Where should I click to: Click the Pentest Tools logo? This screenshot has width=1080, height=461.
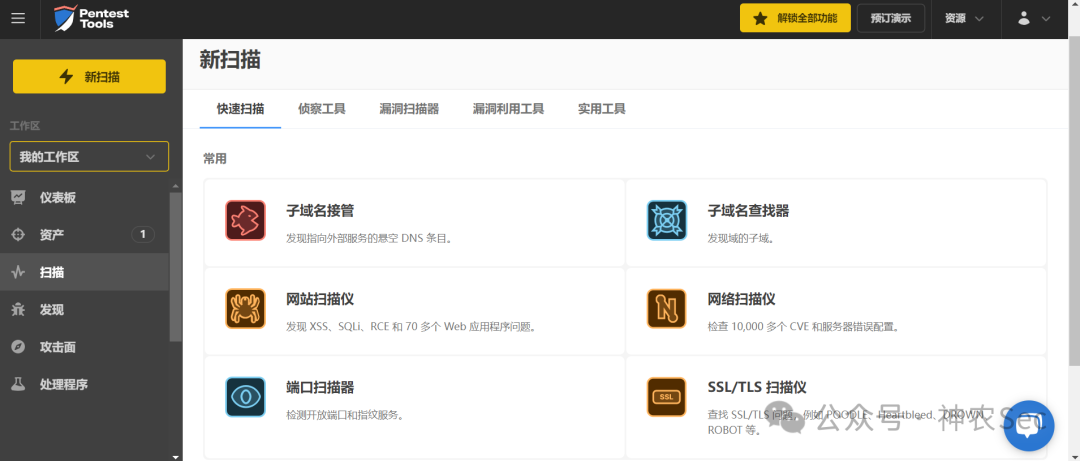[92, 19]
